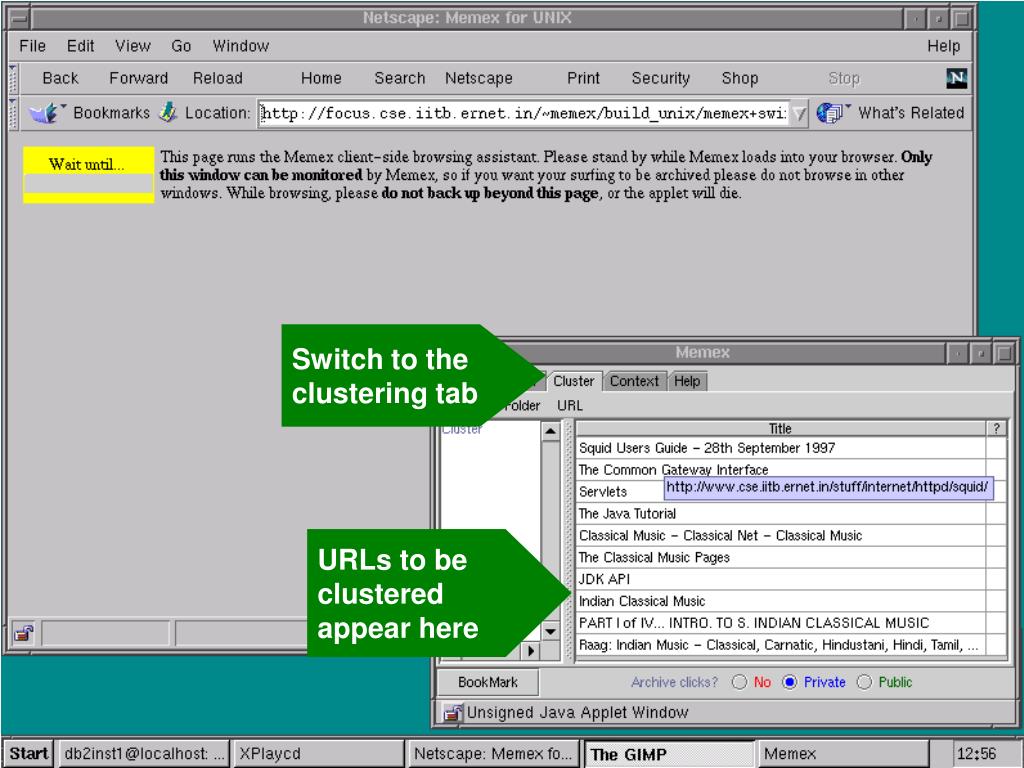Click the page proxy icon beside Location
Viewport: 1024px width, 768px height.
tap(168, 112)
